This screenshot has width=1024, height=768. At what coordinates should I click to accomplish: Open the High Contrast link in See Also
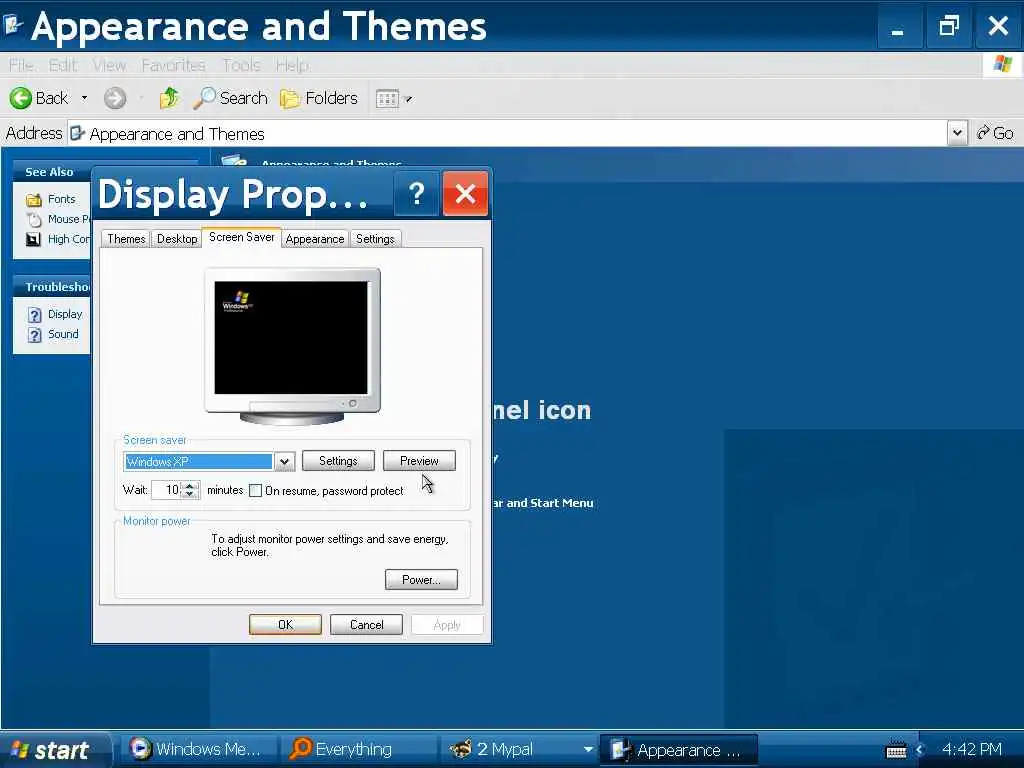(69, 240)
